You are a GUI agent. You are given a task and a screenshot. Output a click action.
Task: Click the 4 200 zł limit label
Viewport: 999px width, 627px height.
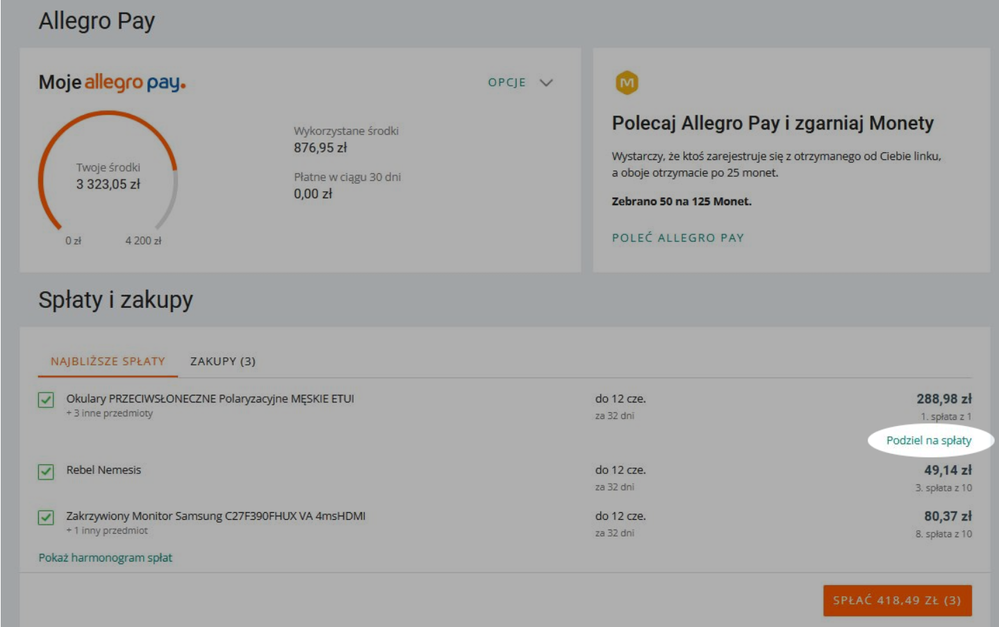click(143, 241)
